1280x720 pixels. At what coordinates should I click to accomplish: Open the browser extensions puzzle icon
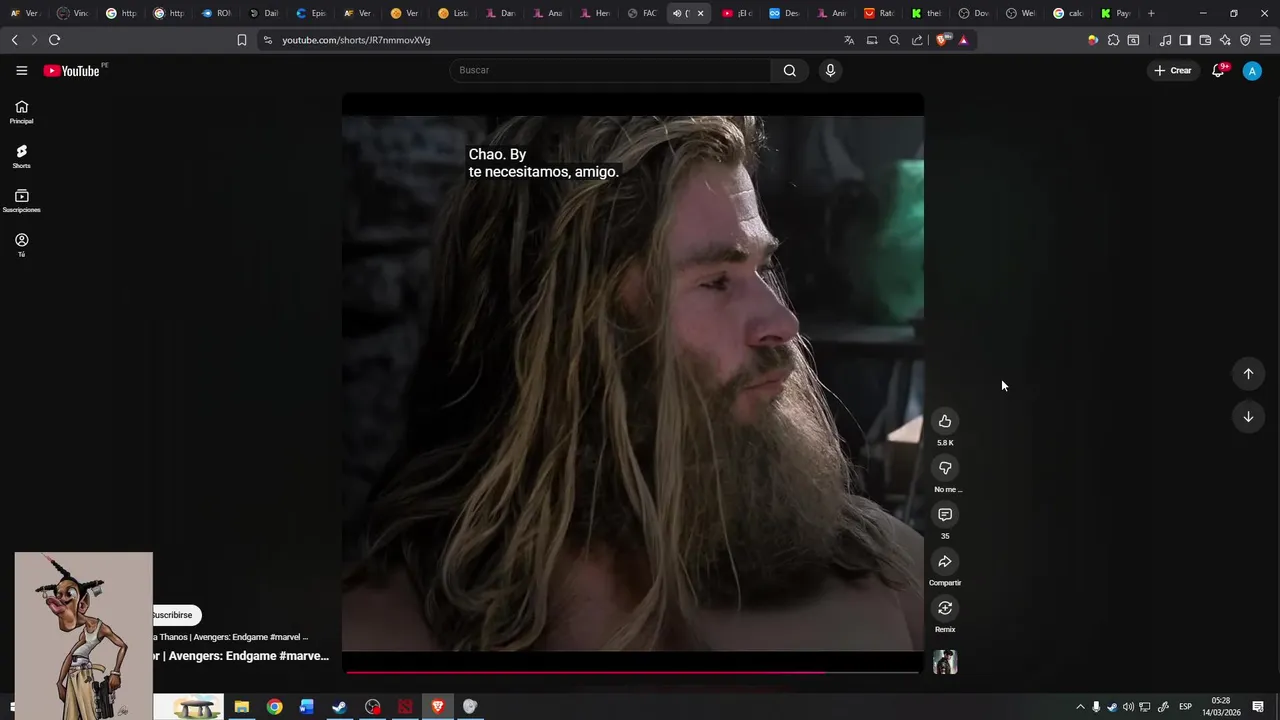[x=1113, y=40]
